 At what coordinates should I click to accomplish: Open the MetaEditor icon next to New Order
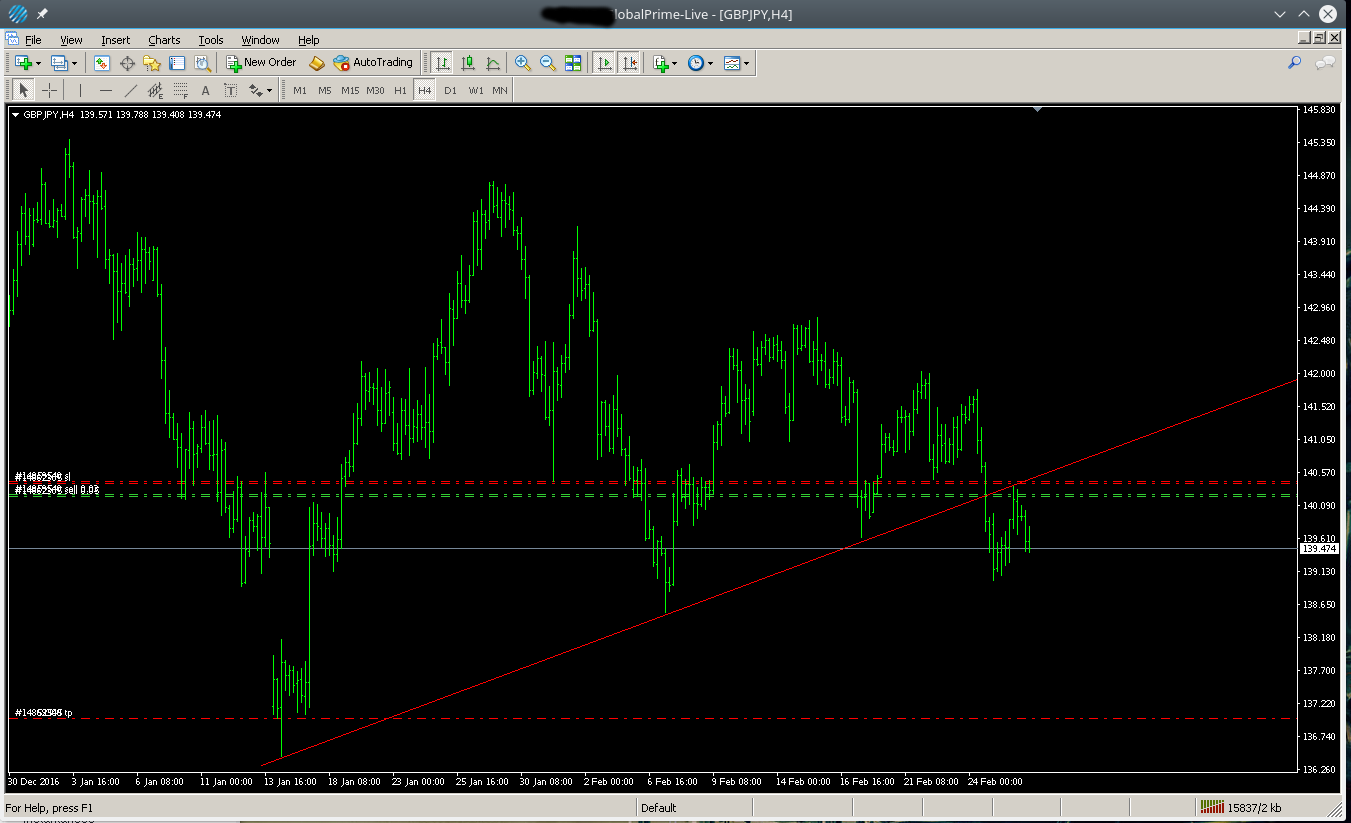[x=317, y=62]
